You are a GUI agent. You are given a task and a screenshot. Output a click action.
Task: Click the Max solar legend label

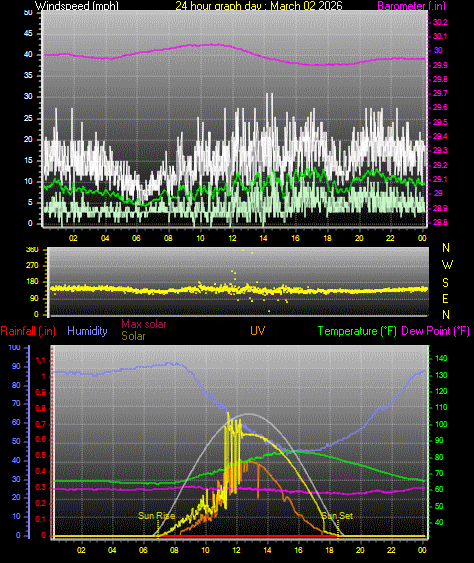point(144,324)
